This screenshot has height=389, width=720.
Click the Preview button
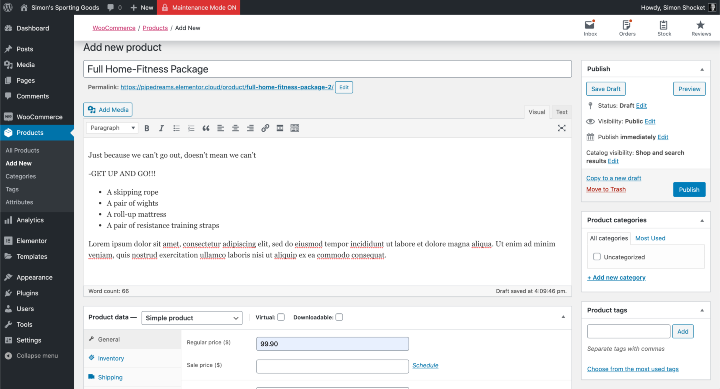[689, 89]
